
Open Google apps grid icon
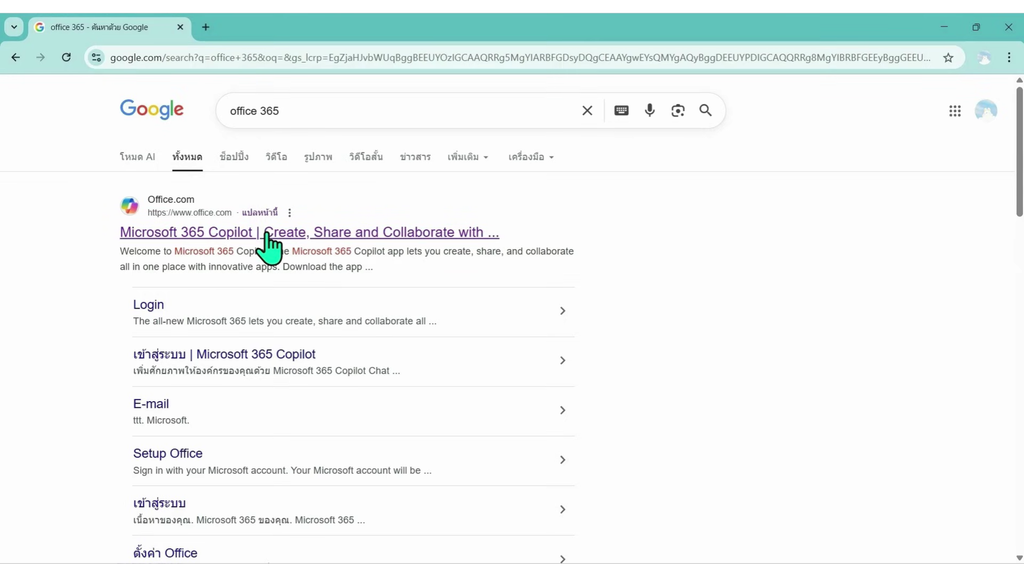pos(955,111)
